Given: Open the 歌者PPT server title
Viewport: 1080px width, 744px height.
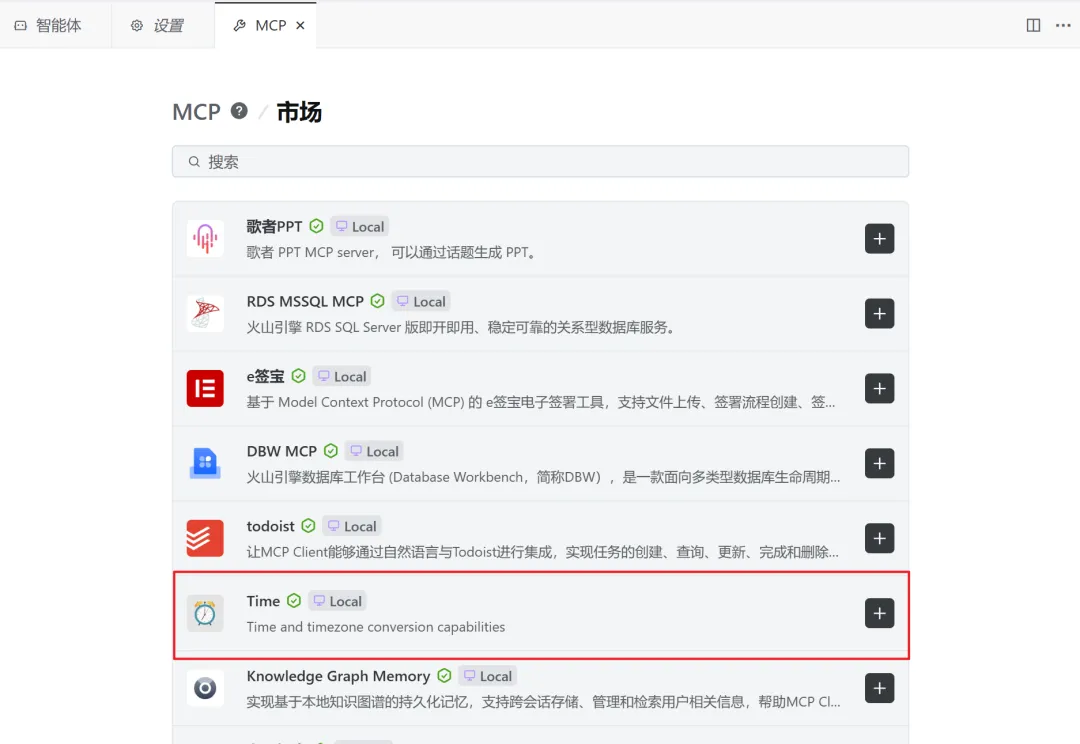Looking at the screenshot, I should [x=274, y=227].
